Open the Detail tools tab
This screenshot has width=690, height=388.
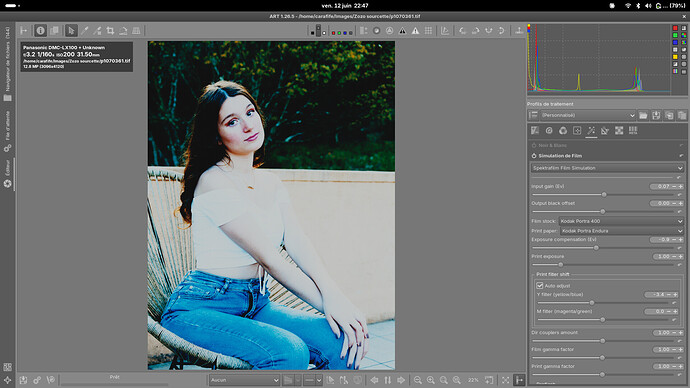coord(549,130)
